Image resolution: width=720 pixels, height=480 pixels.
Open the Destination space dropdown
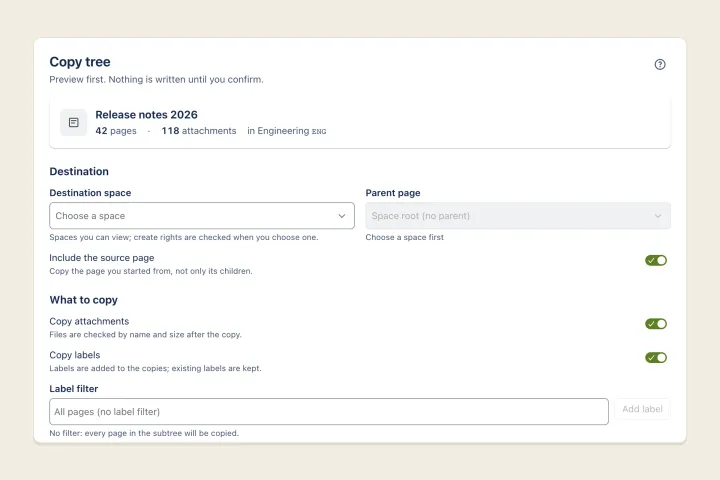click(x=202, y=215)
